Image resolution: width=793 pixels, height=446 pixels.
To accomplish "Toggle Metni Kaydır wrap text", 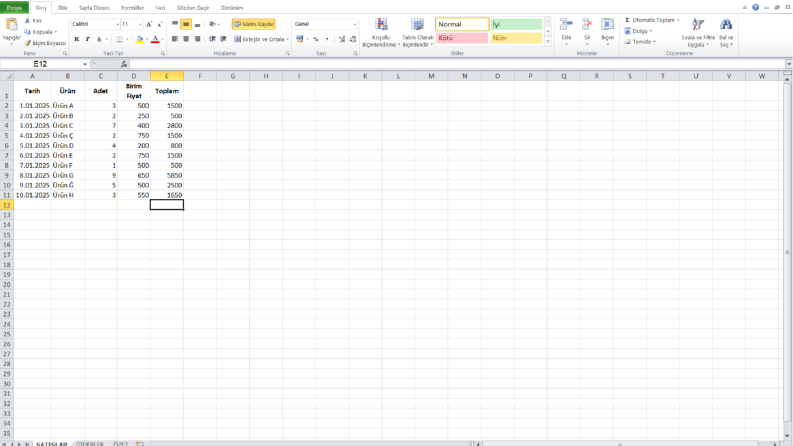I will pos(254,24).
